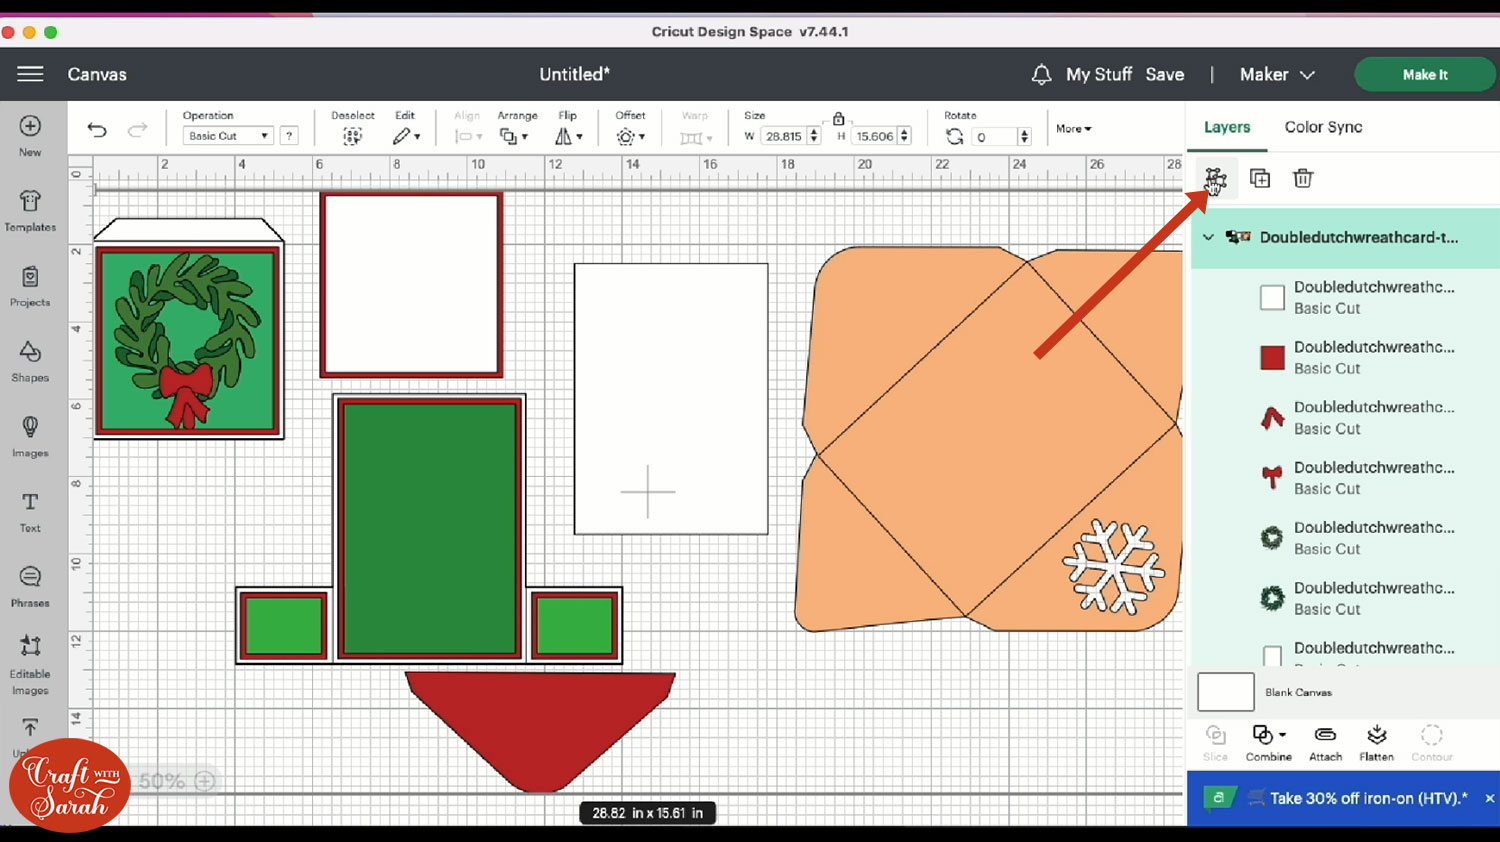Viewport: 1500px width, 842px height.
Task: Open My Stuff
Action: pos(1099,75)
